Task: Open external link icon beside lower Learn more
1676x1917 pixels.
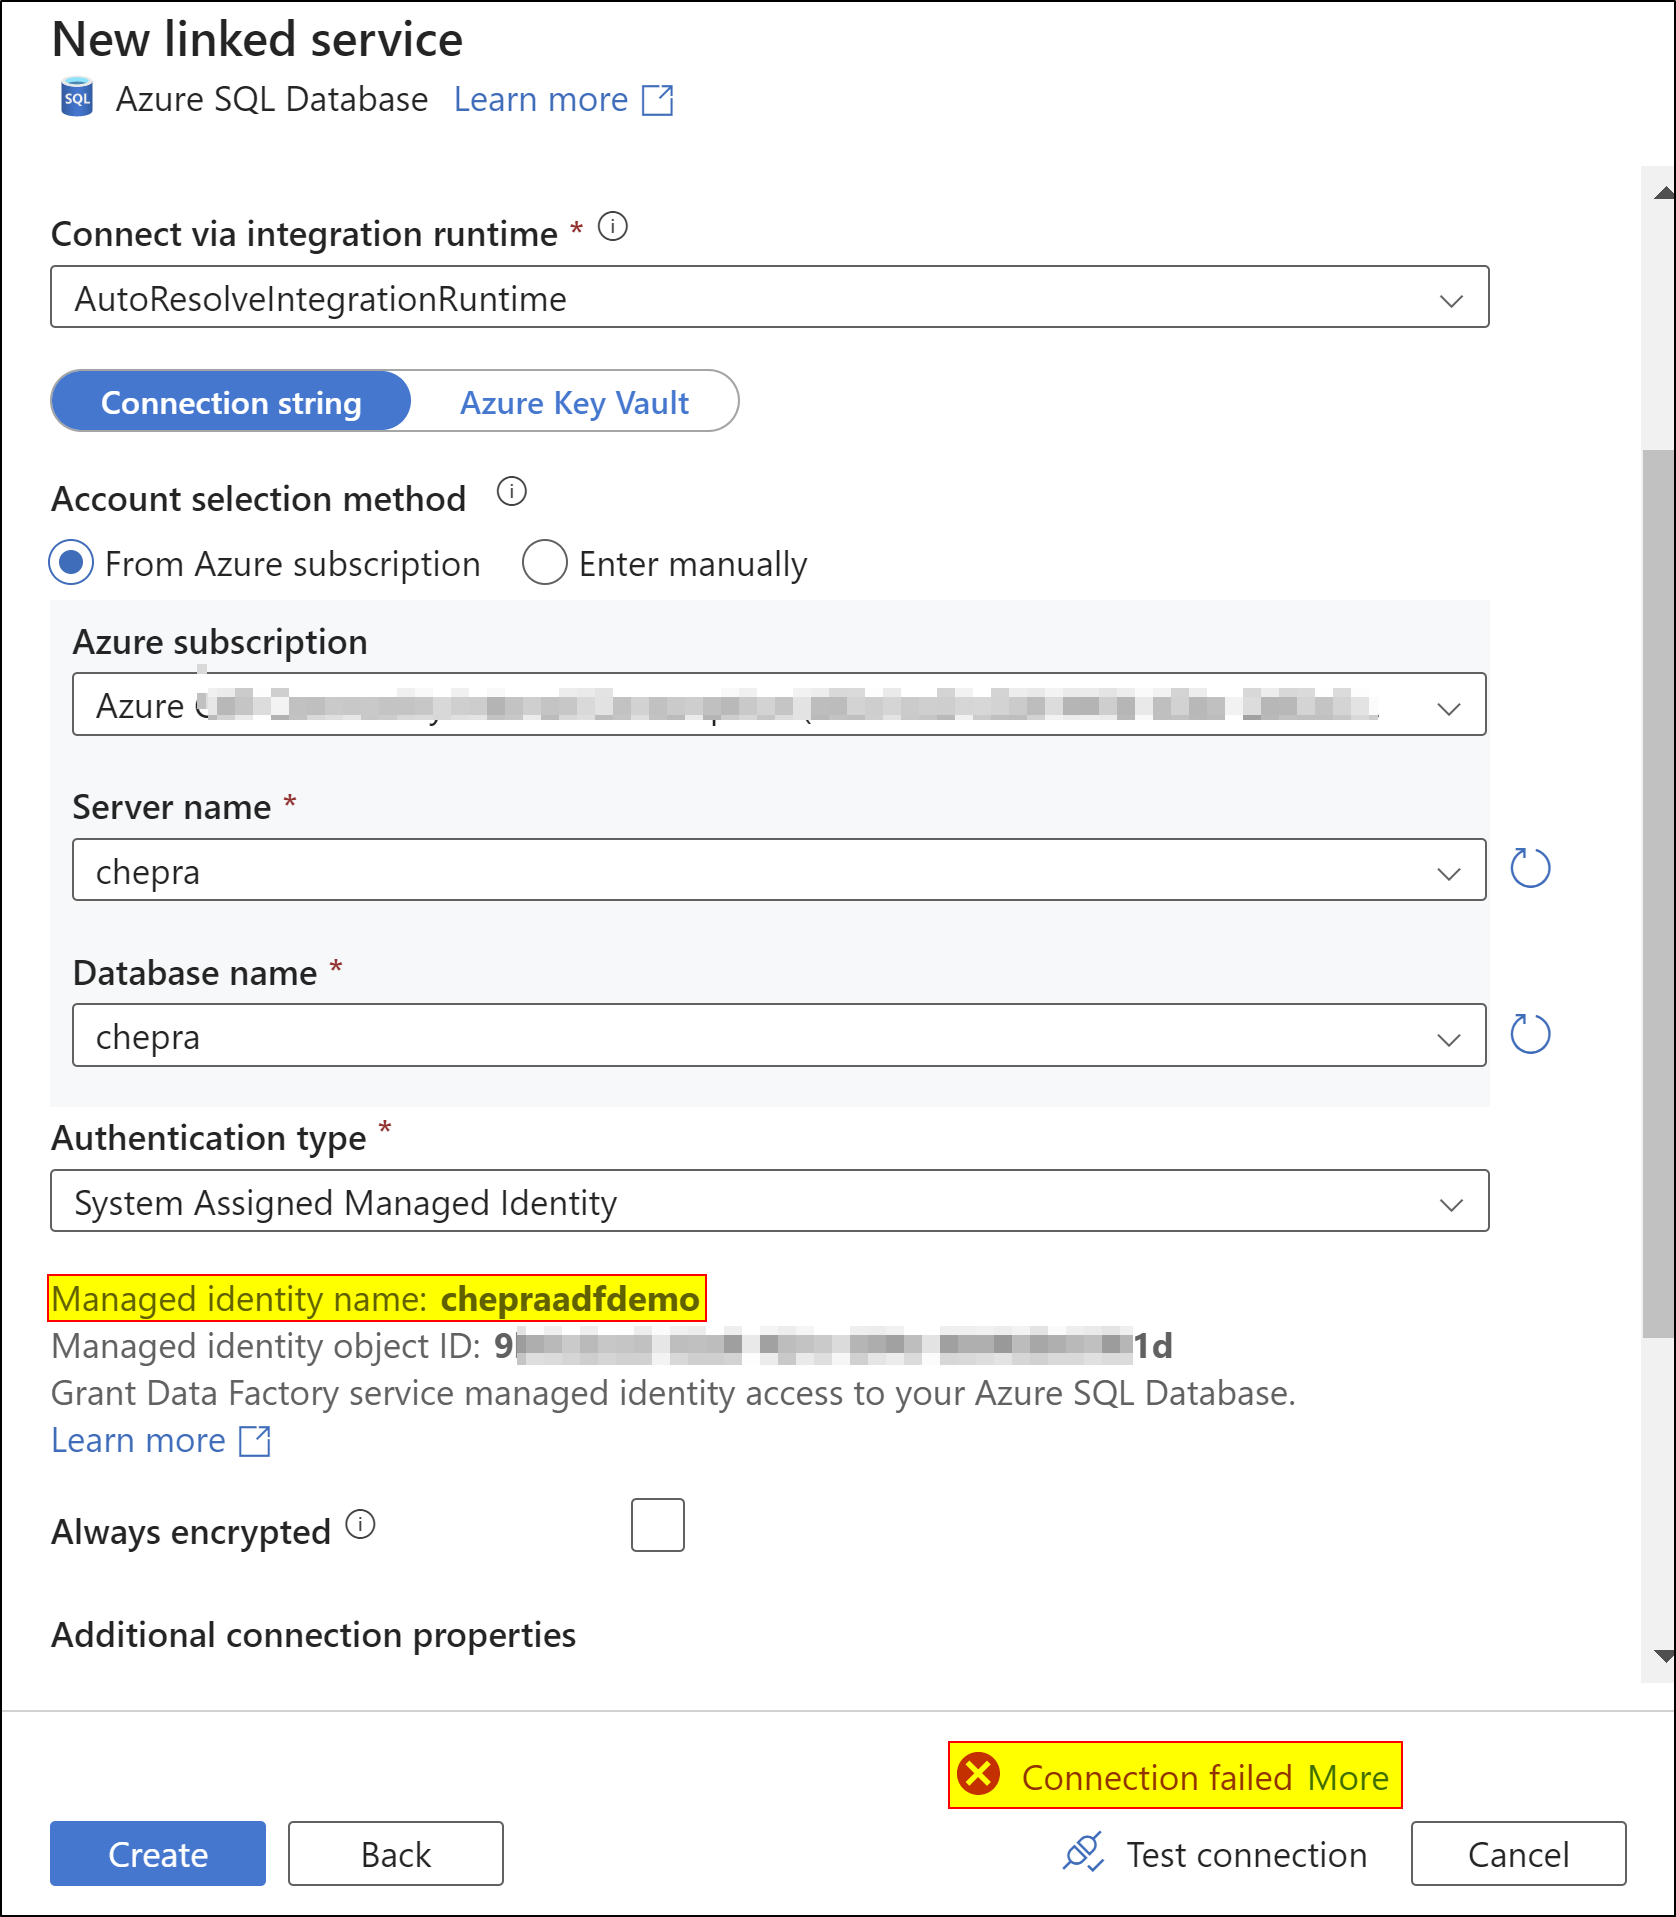Action: (255, 1441)
